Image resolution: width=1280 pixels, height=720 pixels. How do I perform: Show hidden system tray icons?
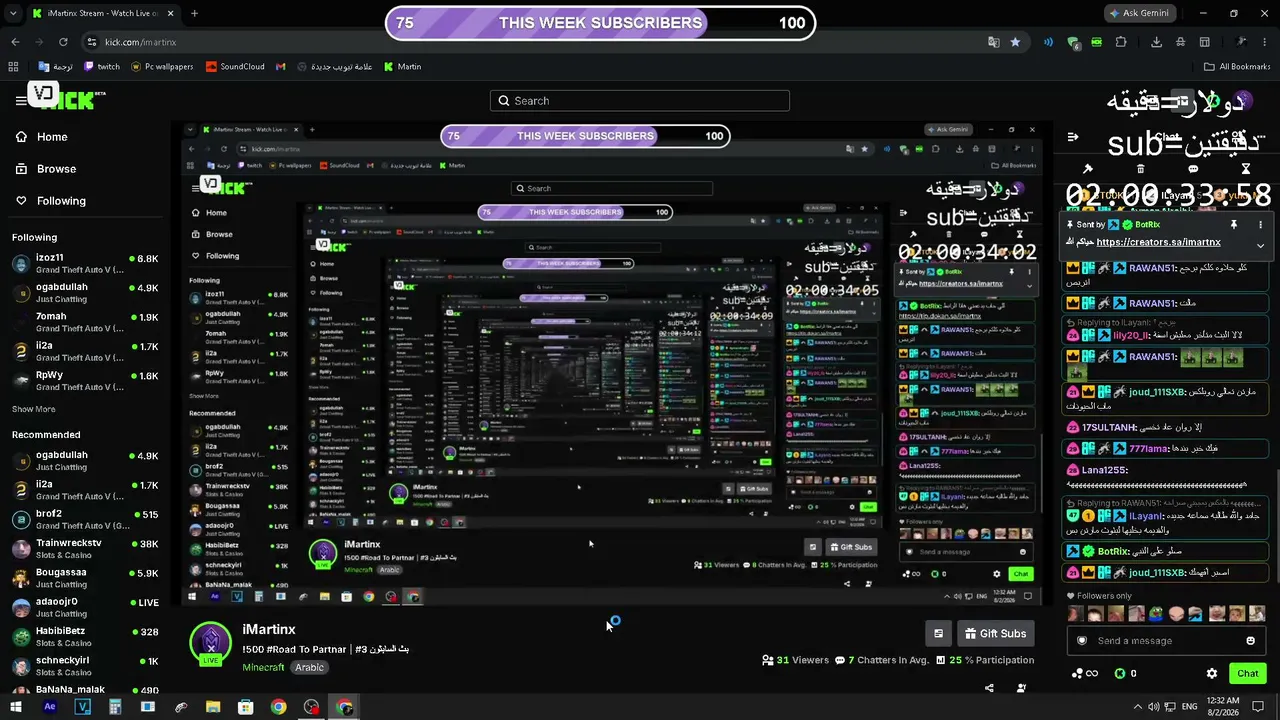coord(1137,707)
